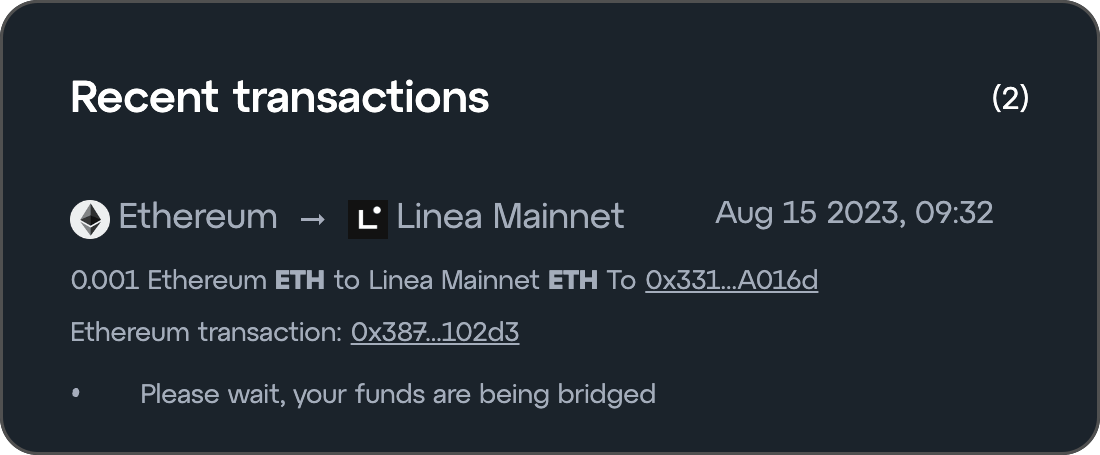1100x455 pixels.
Task: Click the 'funds are being bridged' status message
Action: coord(398,394)
